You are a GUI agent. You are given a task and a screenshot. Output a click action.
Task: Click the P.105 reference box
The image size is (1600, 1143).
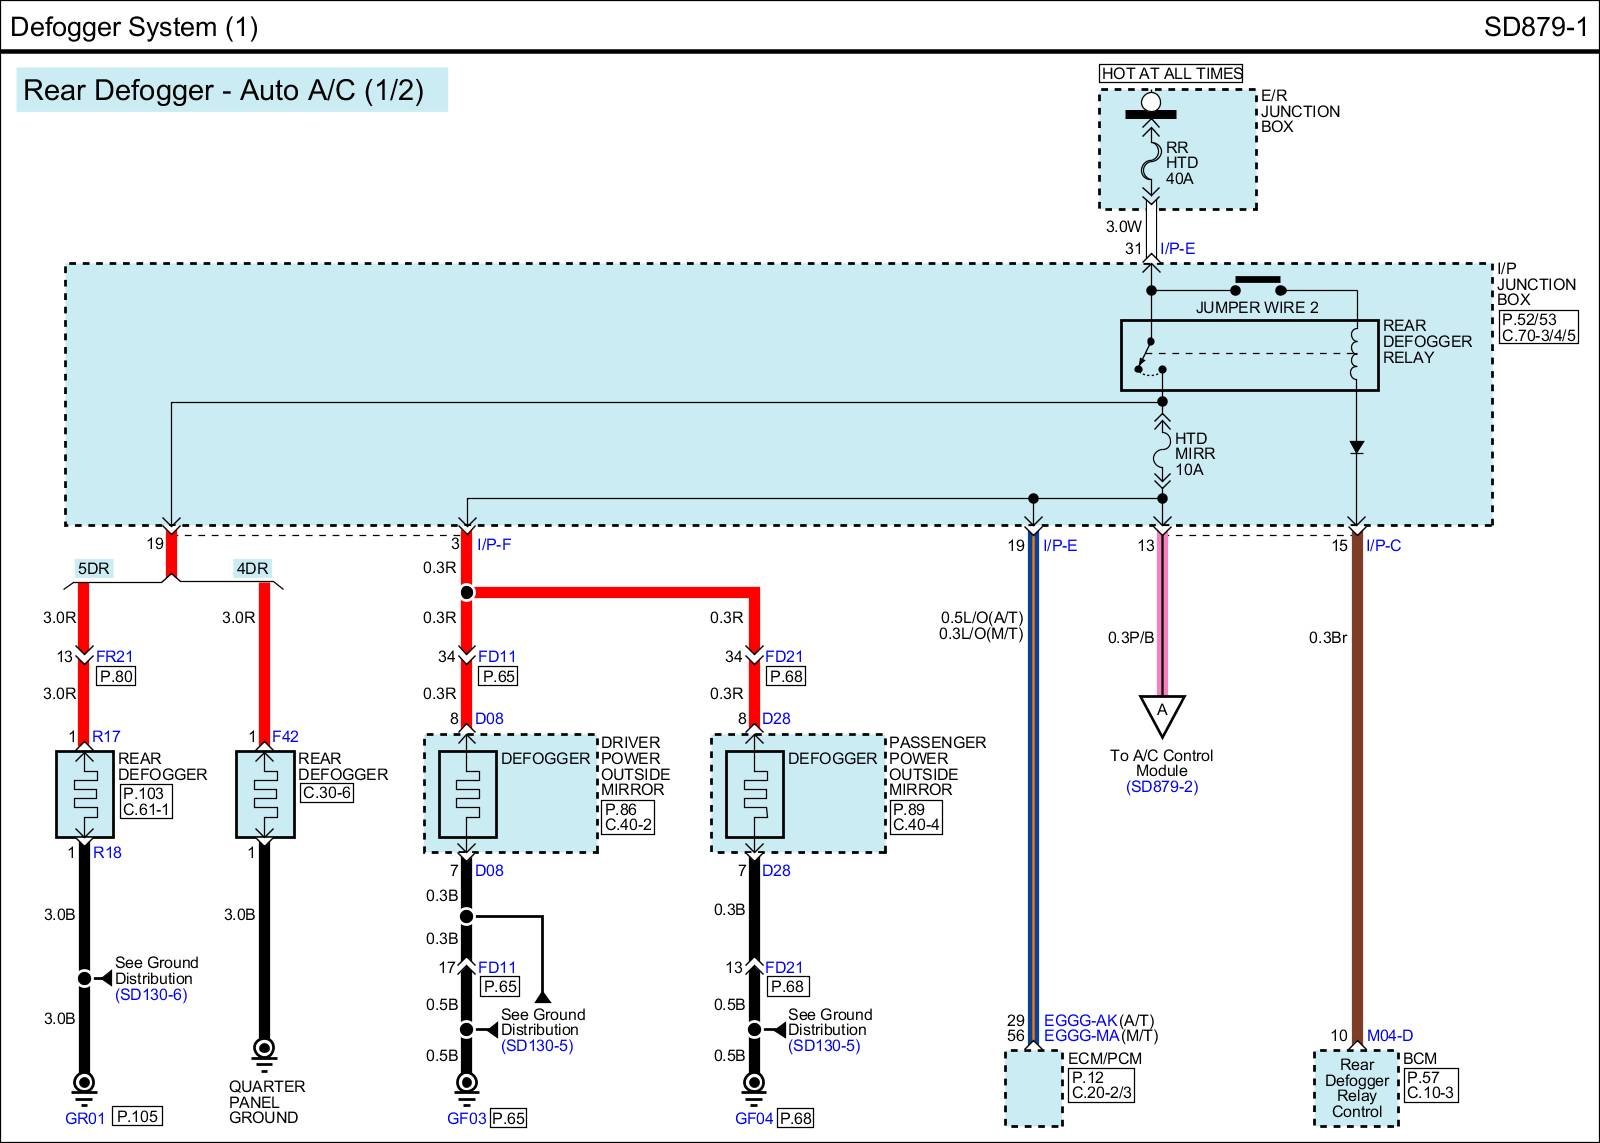137,1116
